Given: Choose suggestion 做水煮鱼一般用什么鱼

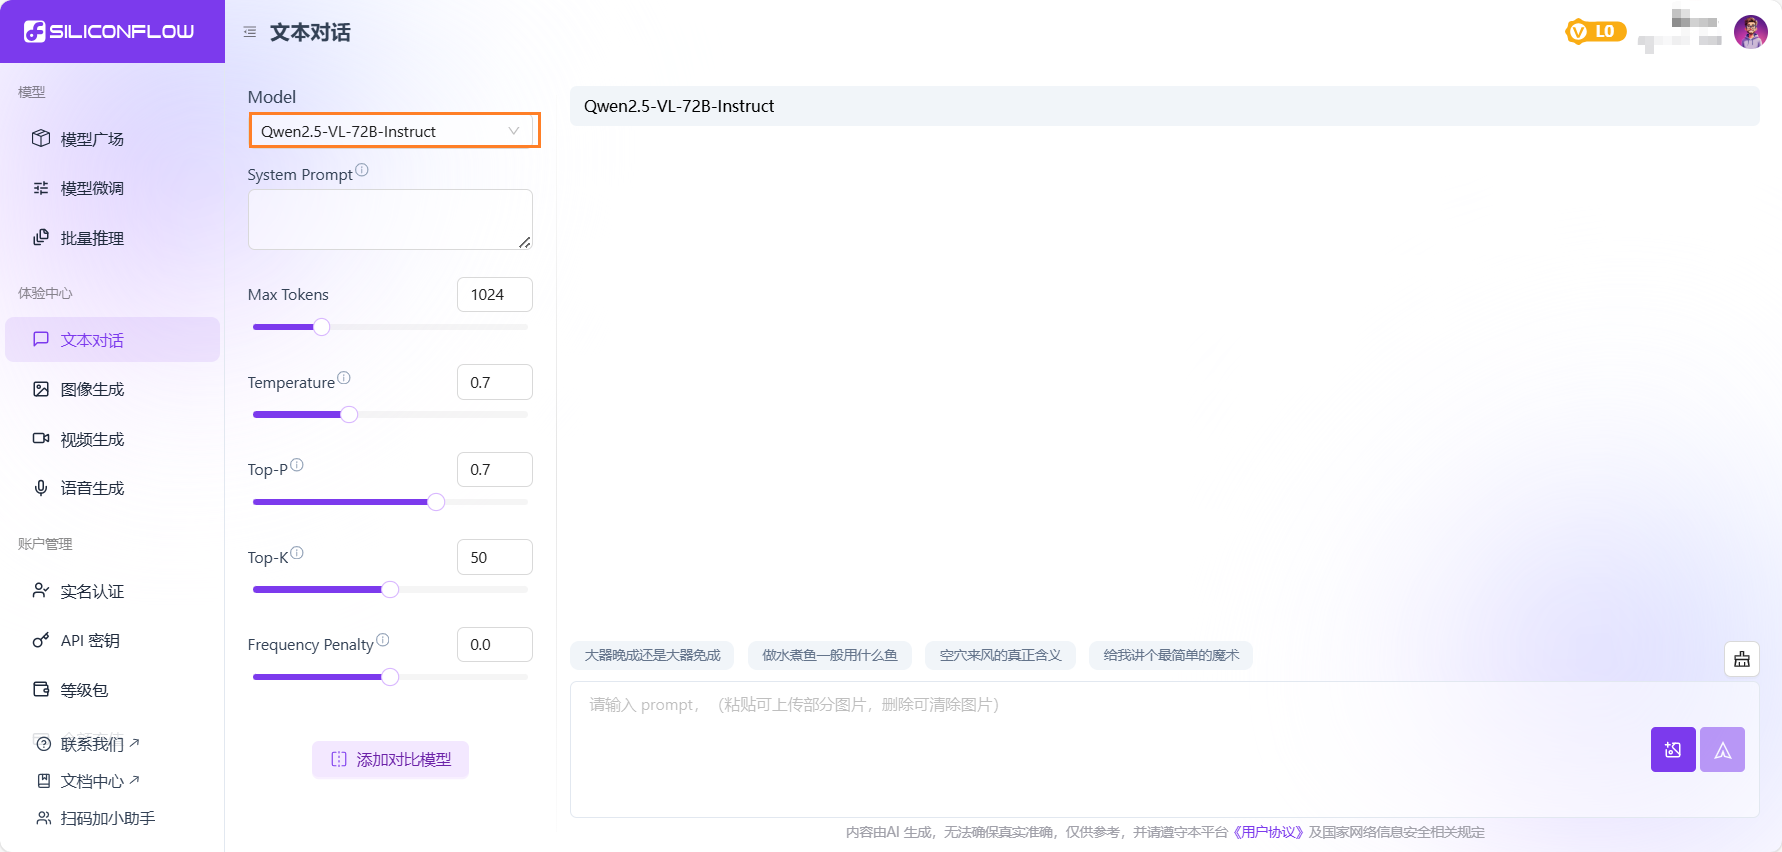Looking at the screenshot, I should (830, 655).
